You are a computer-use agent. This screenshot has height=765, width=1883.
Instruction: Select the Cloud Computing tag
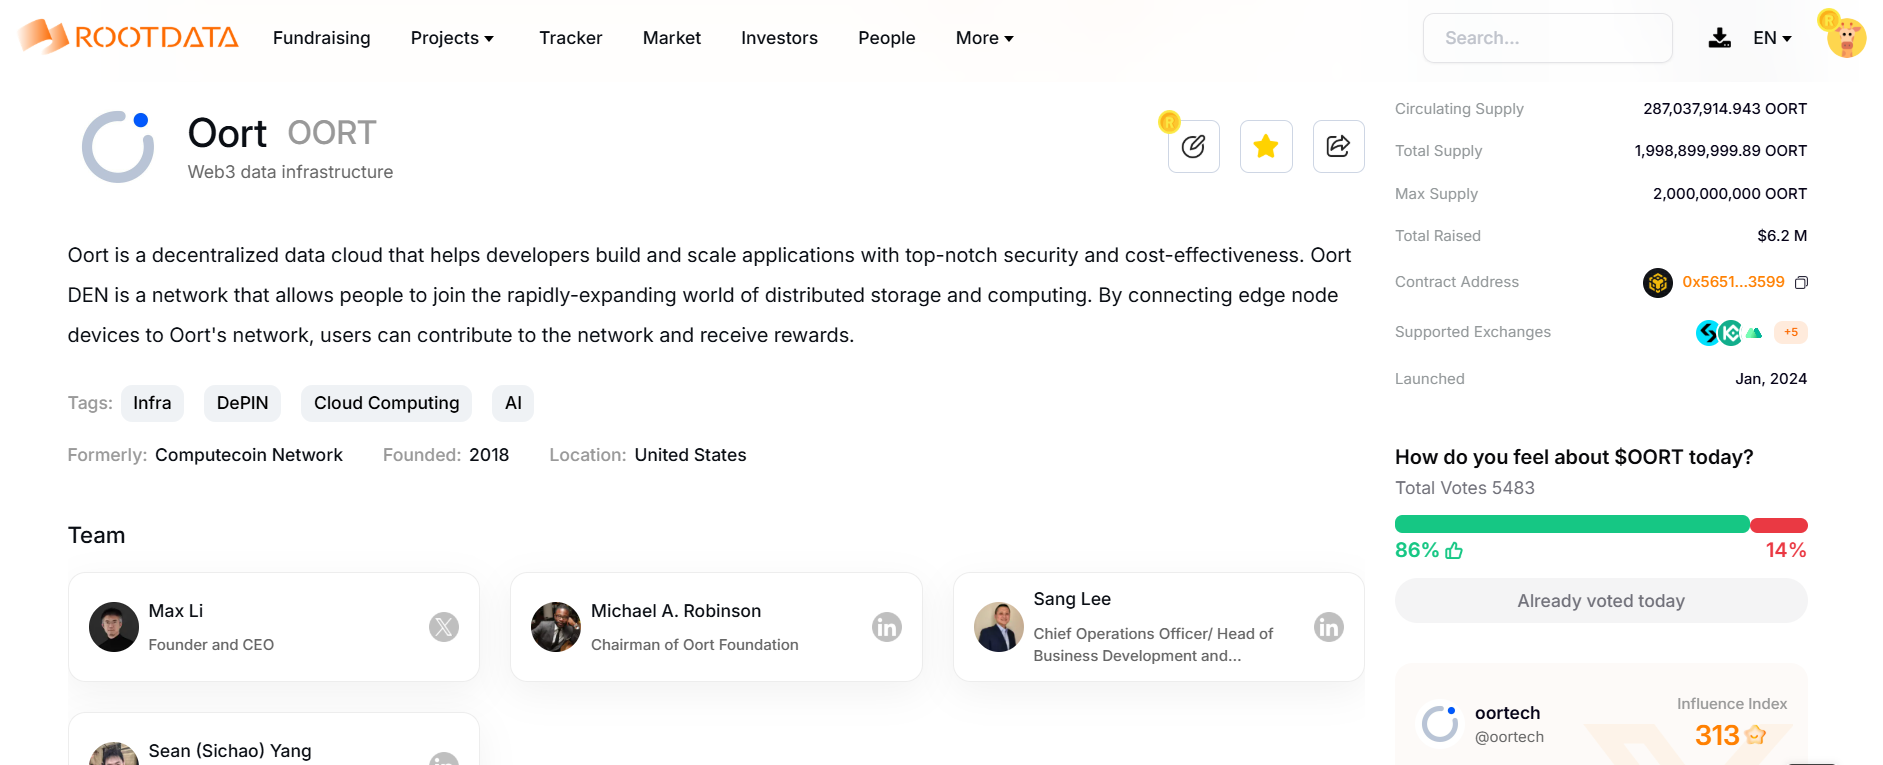(x=386, y=403)
